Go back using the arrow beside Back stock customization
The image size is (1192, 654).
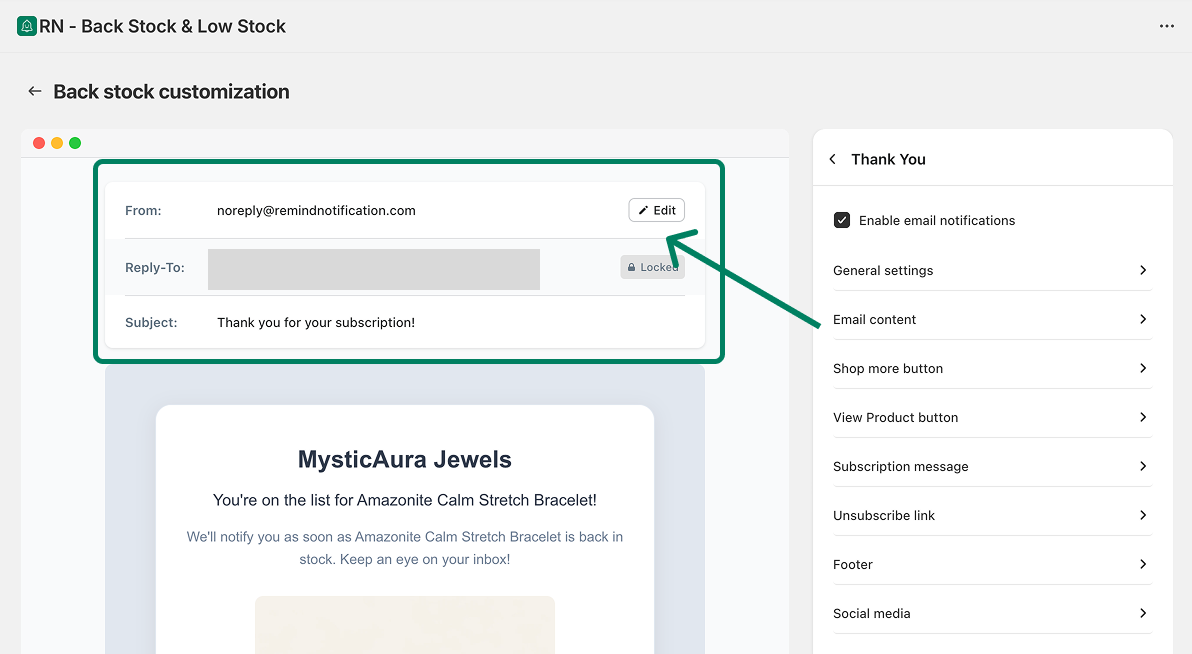pyautogui.click(x=35, y=91)
